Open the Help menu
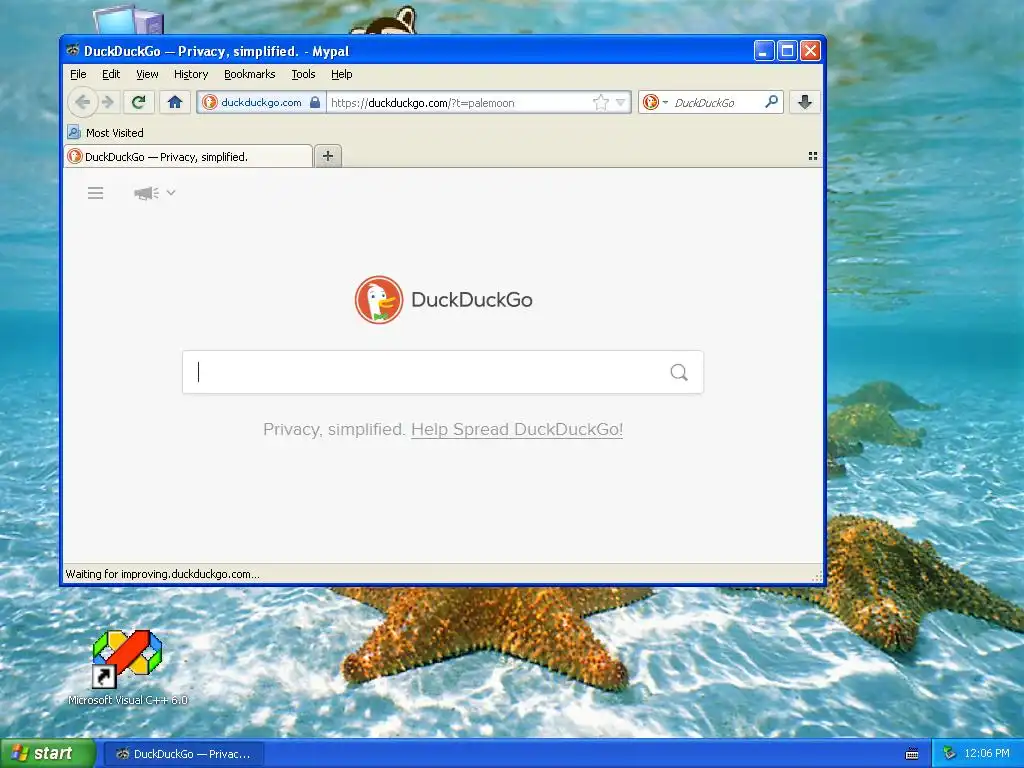 pyautogui.click(x=342, y=74)
